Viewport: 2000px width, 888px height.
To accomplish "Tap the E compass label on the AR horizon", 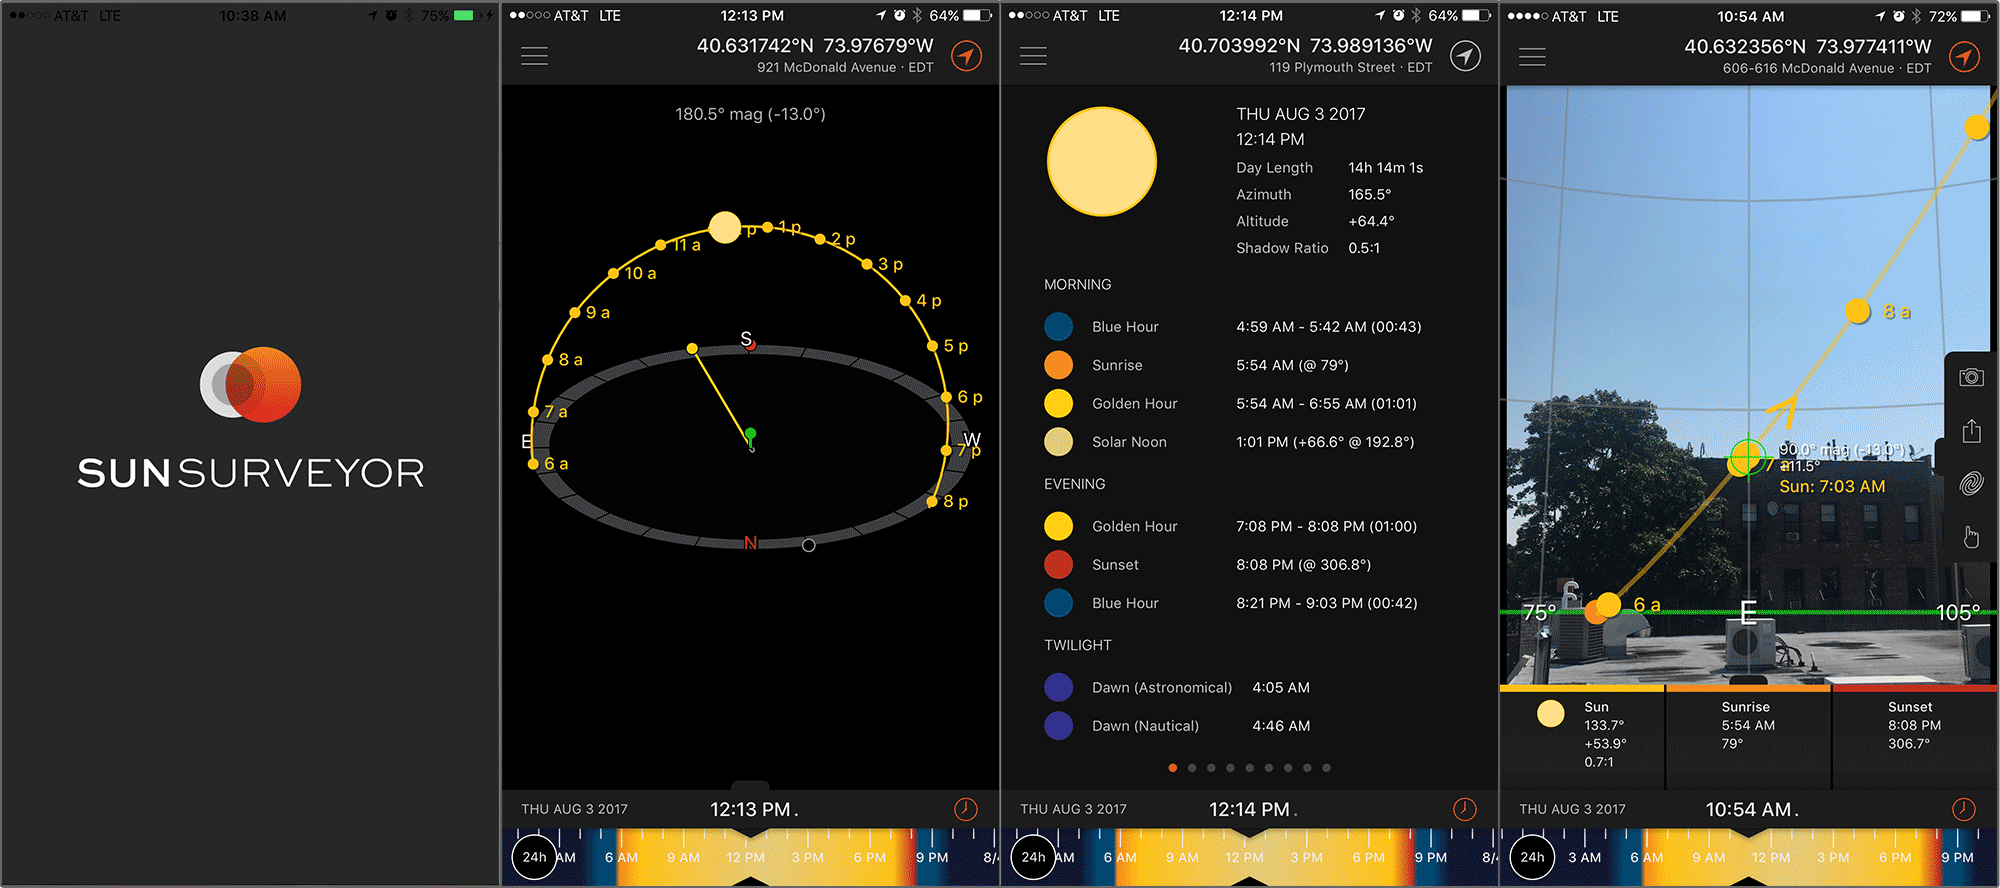I will [x=1748, y=612].
